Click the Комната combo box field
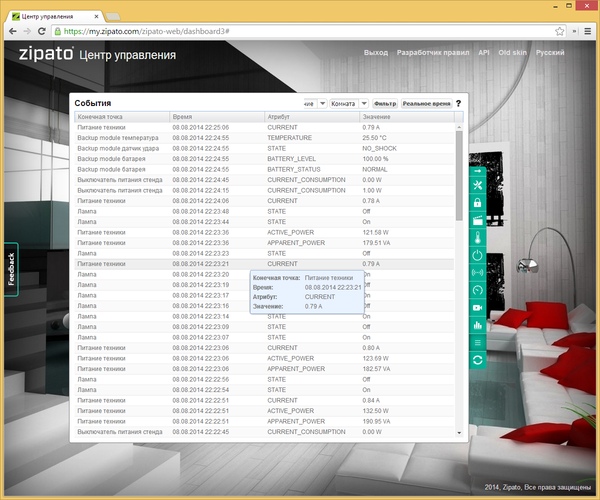This screenshot has height=500, width=600. (x=344, y=103)
